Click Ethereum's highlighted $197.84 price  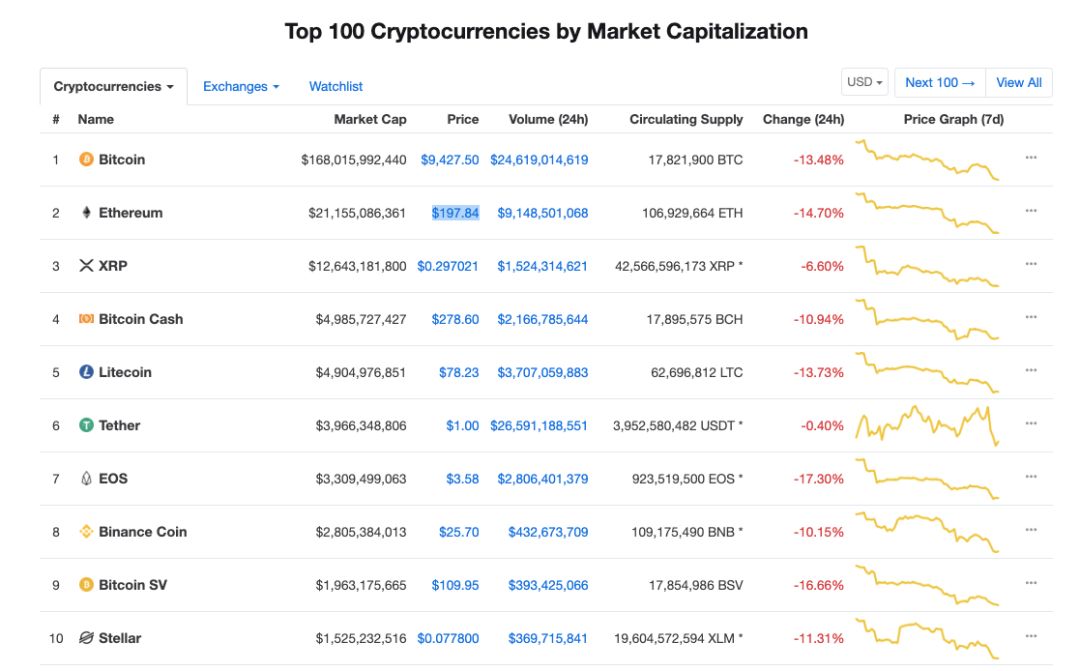(456, 213)
